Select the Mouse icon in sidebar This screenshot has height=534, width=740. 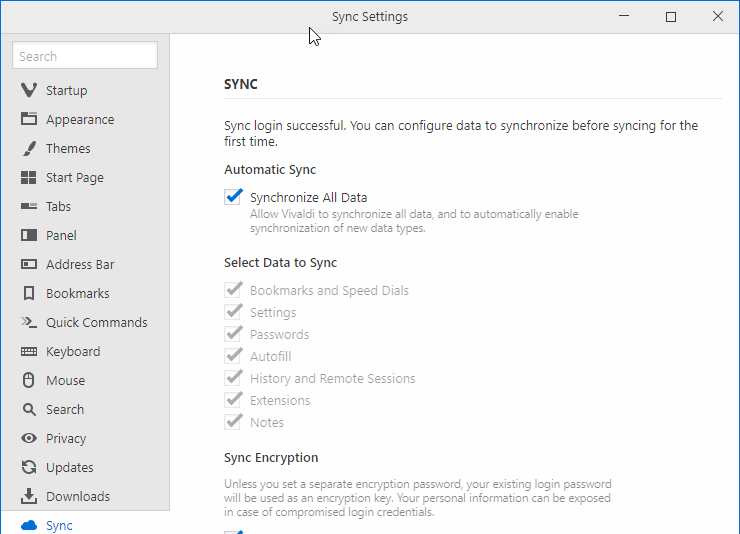pos(29,381)
